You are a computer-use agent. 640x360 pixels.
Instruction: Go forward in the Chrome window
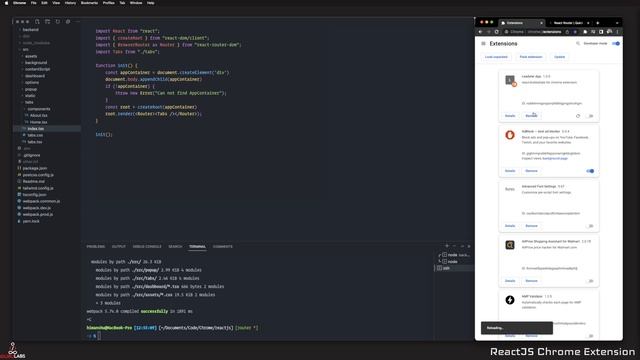coord(488,32)
